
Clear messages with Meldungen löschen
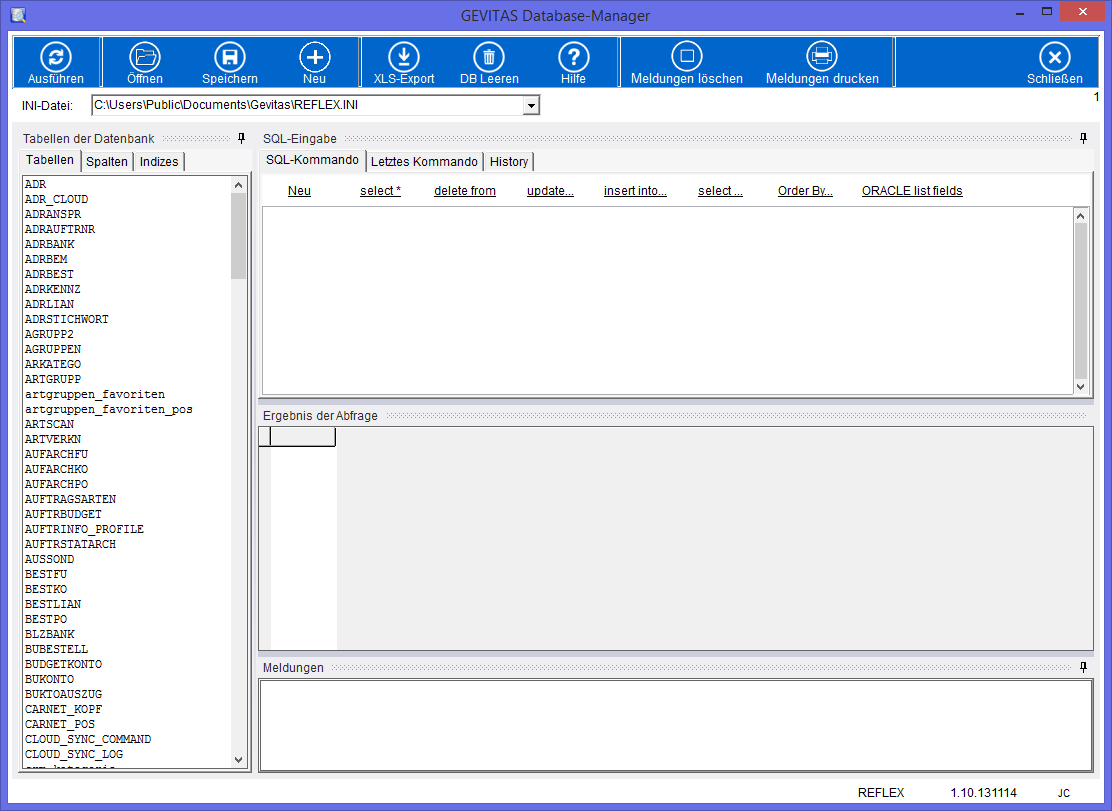tap(686, 63)
